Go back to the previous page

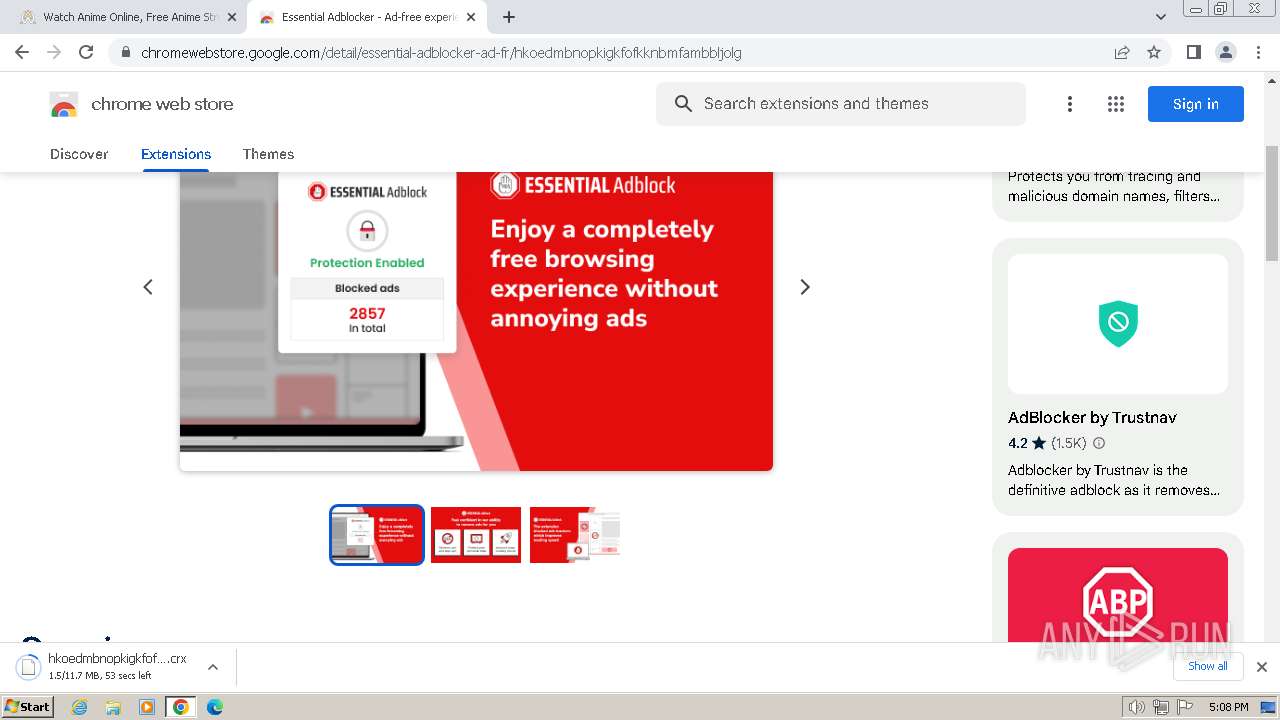[x=22, y=52]
